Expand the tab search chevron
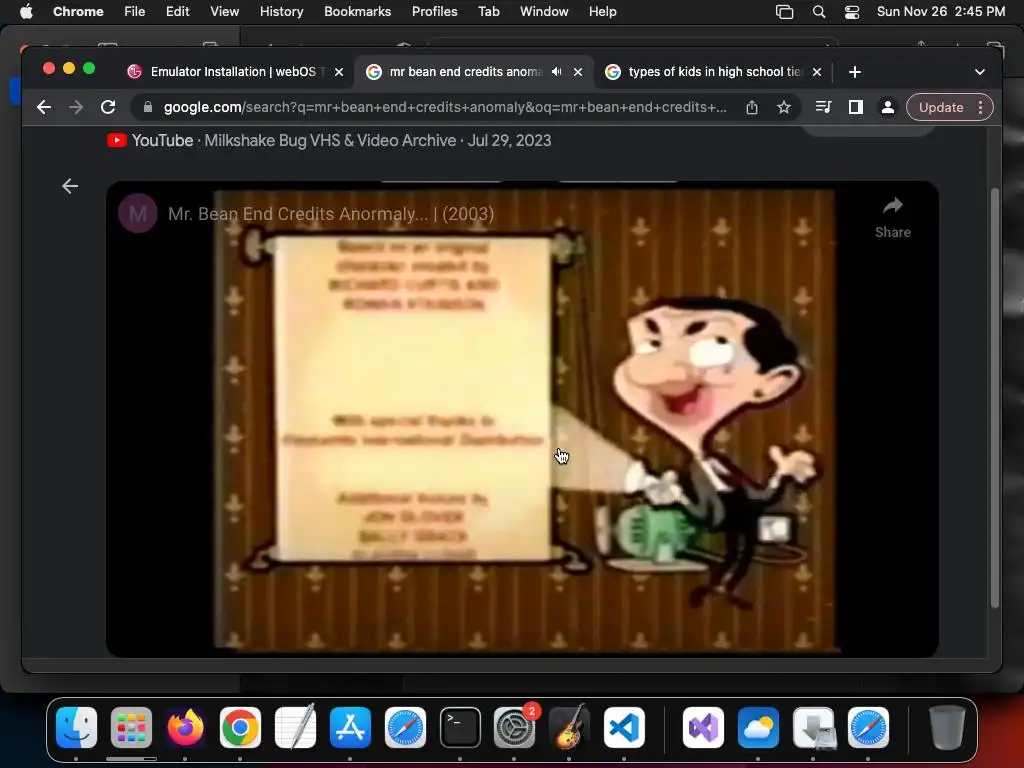The width and height of the screenshot is (1024, 768). tap(980, 72)
